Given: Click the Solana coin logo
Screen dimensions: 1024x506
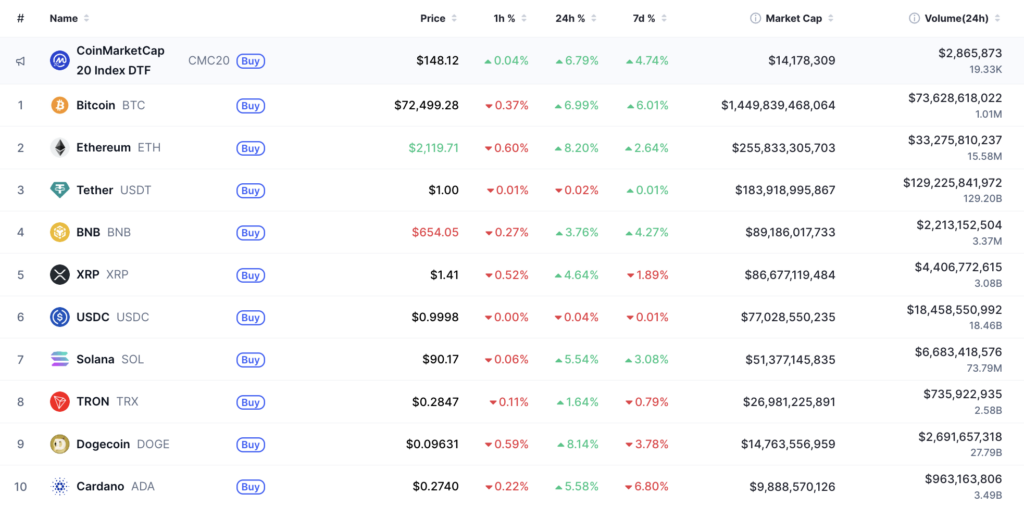Looking at the screenshot, I should (x=59, y=359).
